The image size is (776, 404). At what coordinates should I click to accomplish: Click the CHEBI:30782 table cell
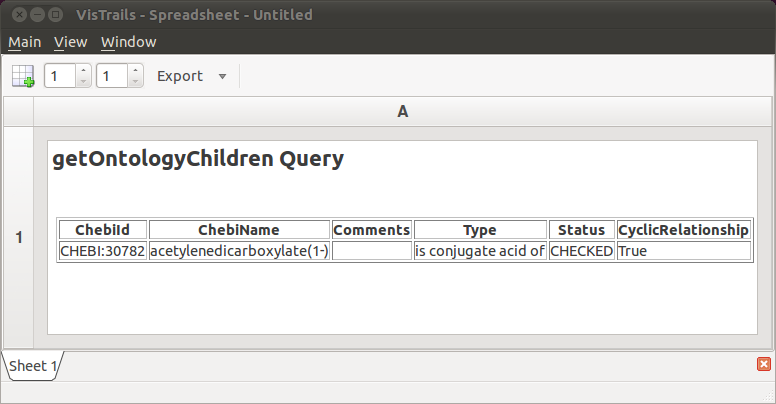pyautogui.click(x=103, y=251)
